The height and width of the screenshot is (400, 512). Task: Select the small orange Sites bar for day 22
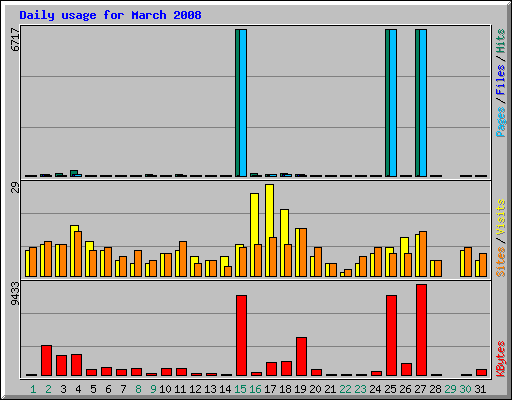348,273
